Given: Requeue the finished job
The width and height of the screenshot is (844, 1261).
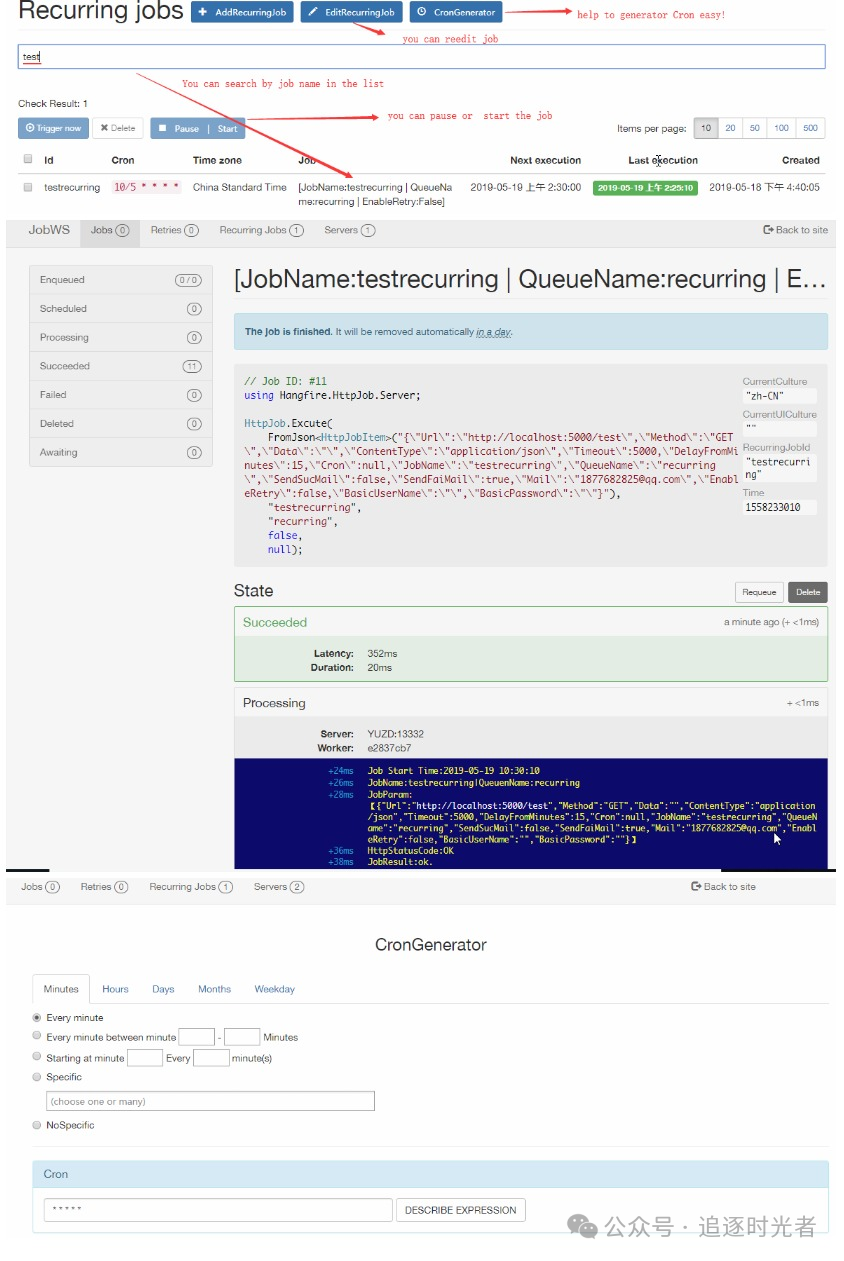Looking at the screenshot, I should click(758, 592).
